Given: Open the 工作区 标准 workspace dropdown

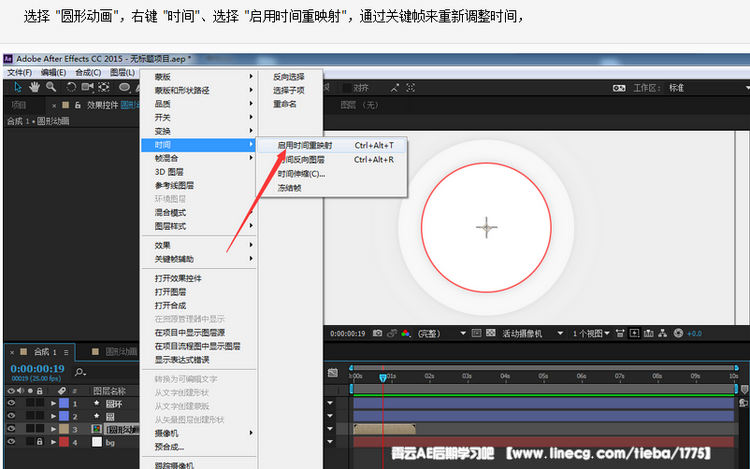Looking at the screenshot, I should coord(709,88).
